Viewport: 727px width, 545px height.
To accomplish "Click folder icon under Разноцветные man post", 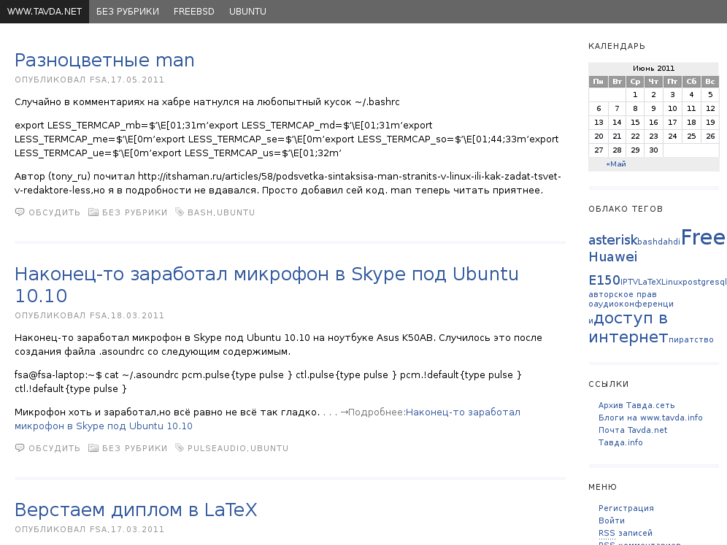I will (93, 212).
